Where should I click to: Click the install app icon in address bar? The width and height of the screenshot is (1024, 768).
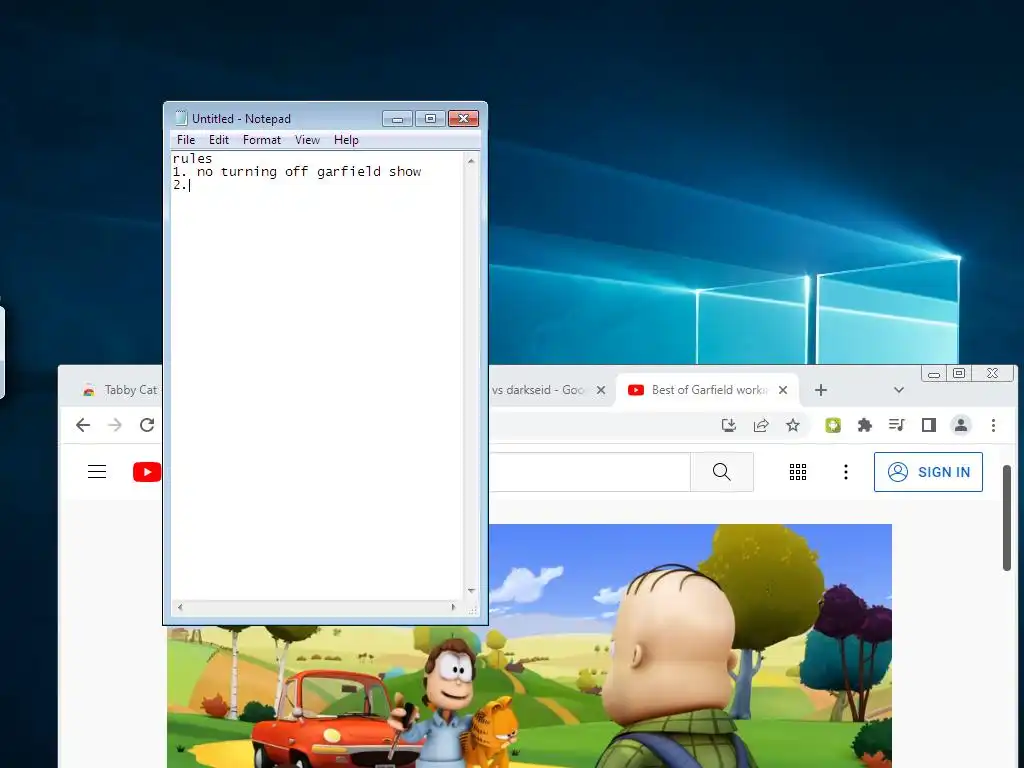(729, 426)
